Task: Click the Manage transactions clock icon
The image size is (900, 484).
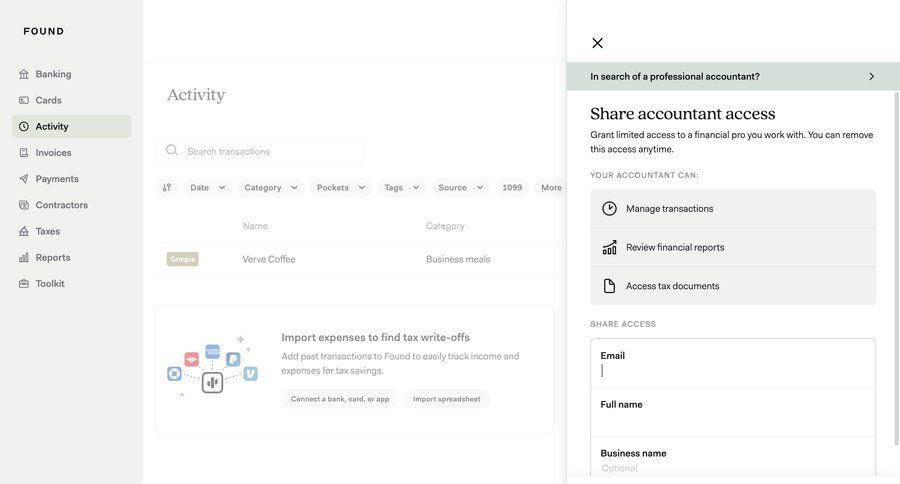Action: click(x=609, y=208)
